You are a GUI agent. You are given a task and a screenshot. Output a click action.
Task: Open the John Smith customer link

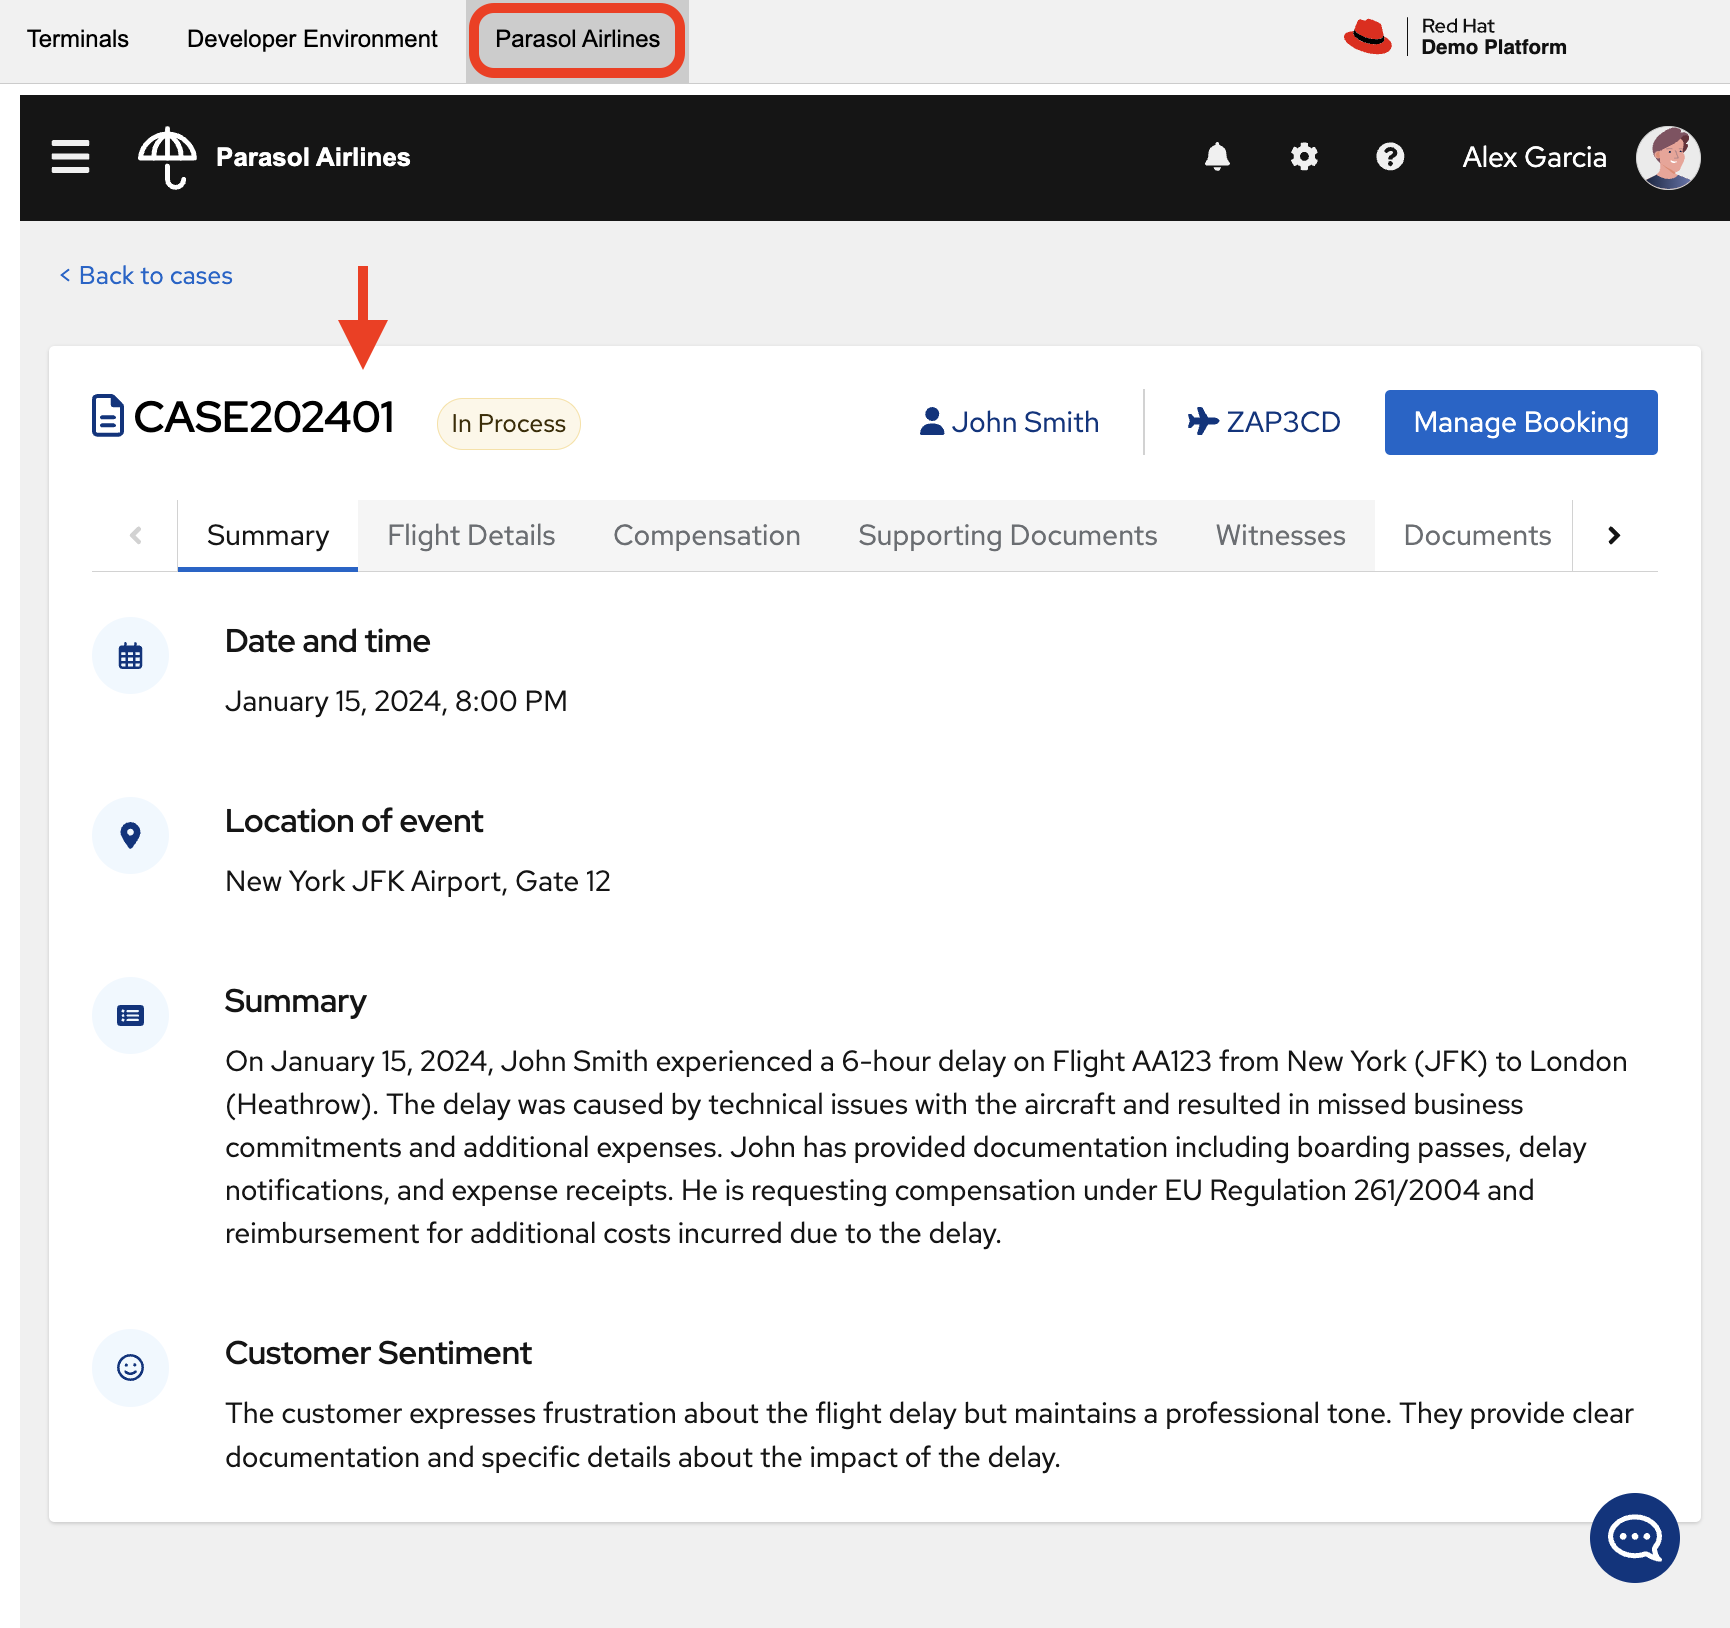point(1010,422)
